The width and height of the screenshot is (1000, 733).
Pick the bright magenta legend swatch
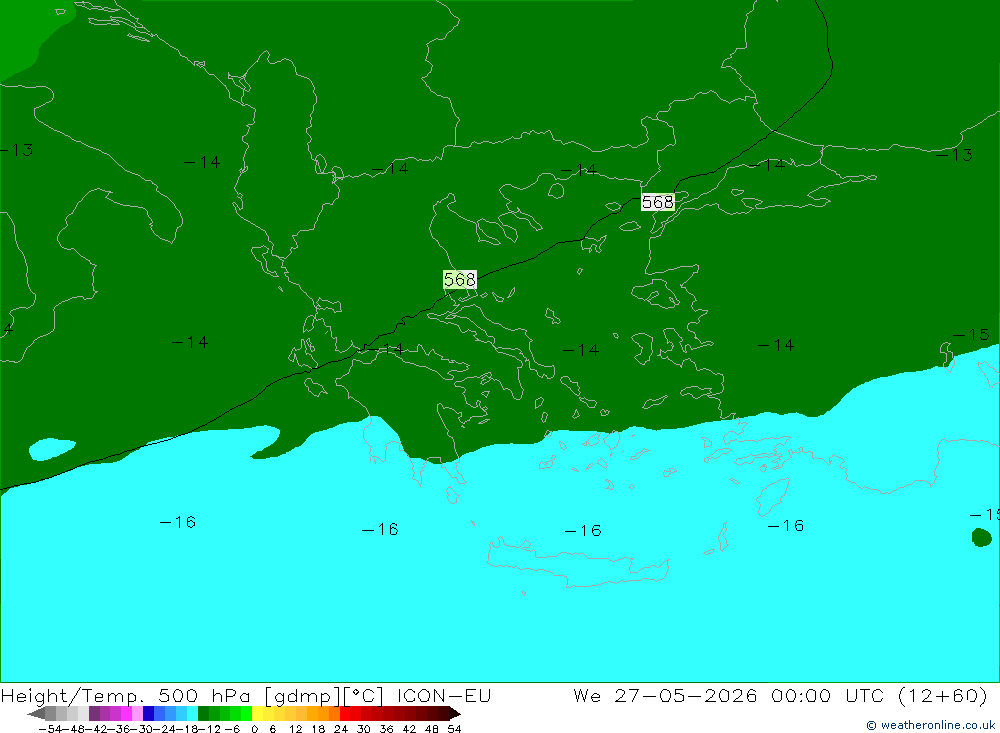[x=126, y=713]
